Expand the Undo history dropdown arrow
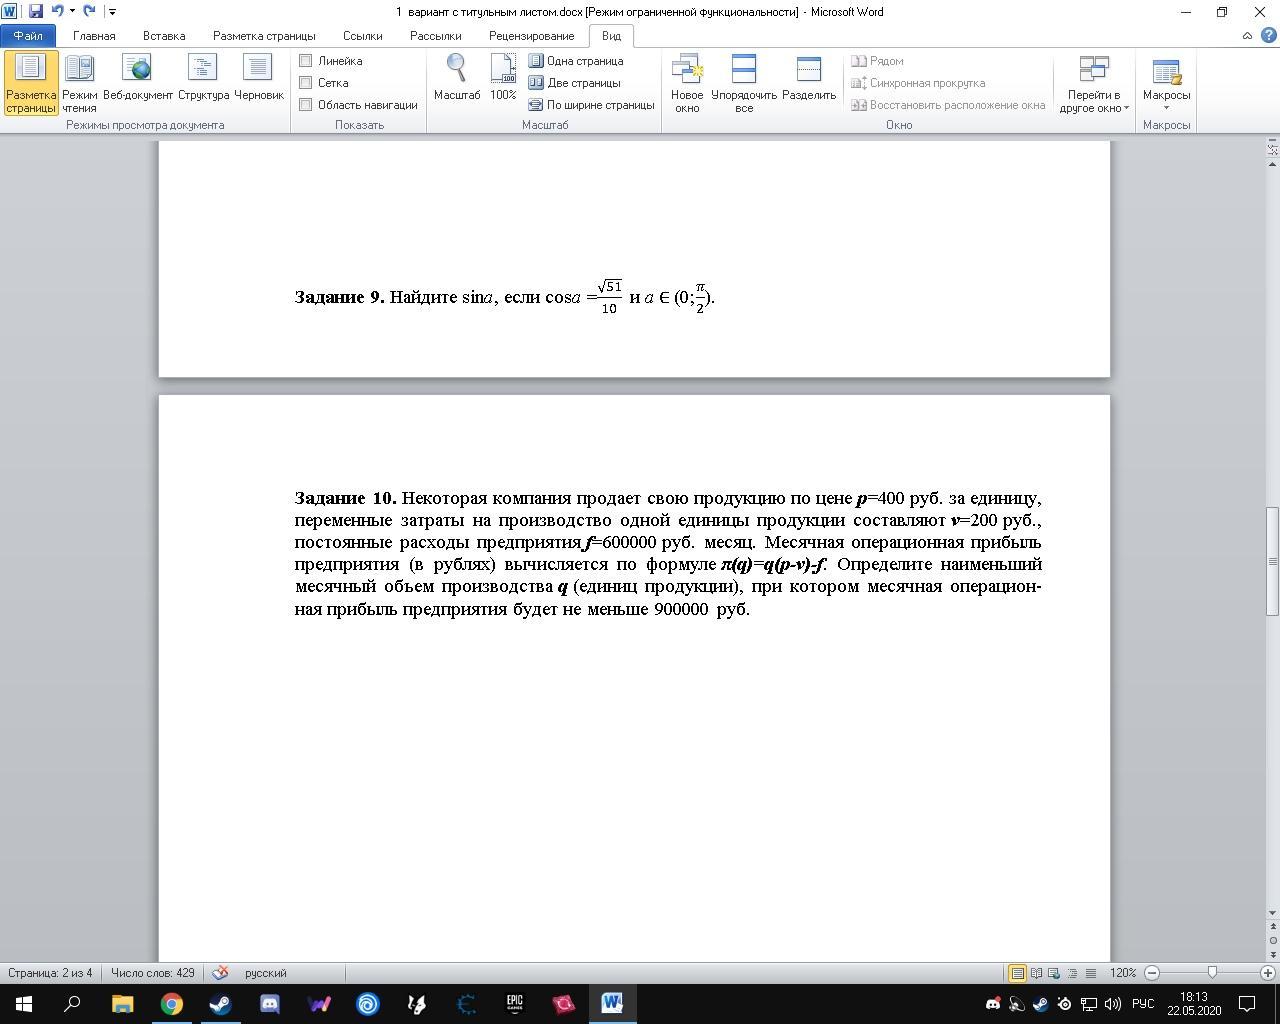 [72, 12]
